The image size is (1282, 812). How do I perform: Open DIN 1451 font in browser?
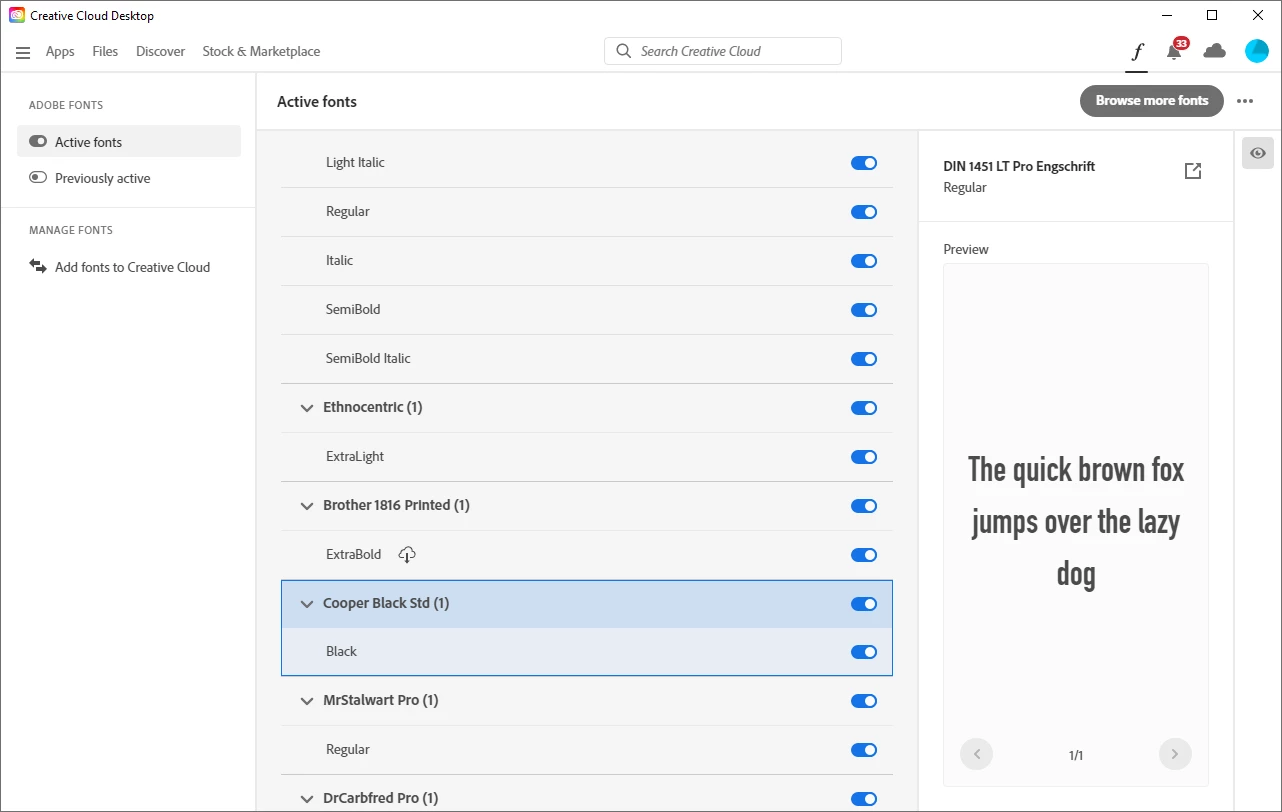[1192, 171]
